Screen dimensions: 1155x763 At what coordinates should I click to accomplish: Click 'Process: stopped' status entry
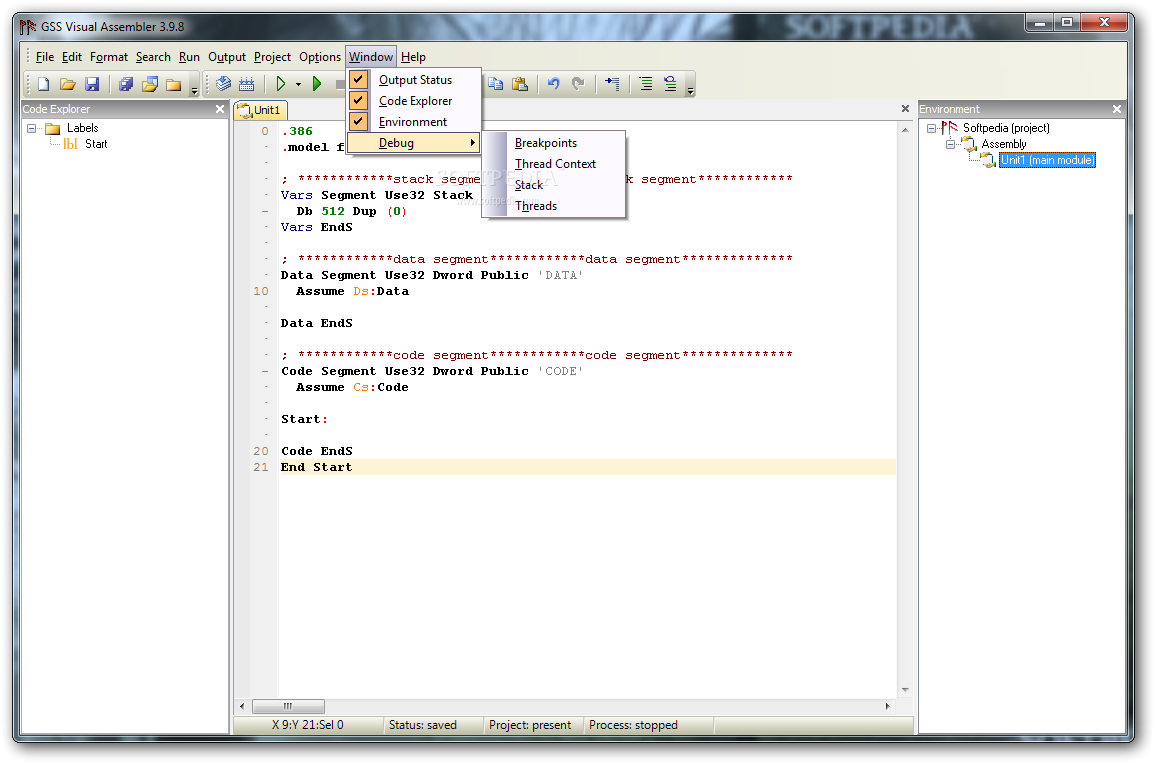(633, 725)
